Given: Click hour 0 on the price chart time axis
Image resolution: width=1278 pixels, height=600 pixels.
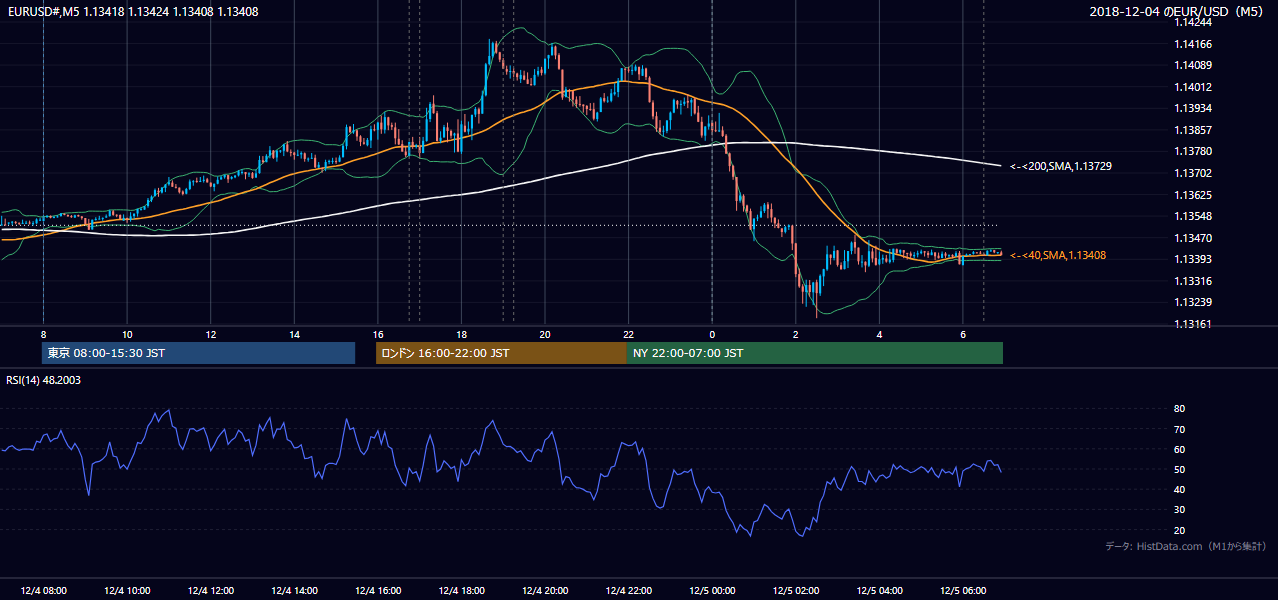Looking at the screenshot, I should click(712, 334).
